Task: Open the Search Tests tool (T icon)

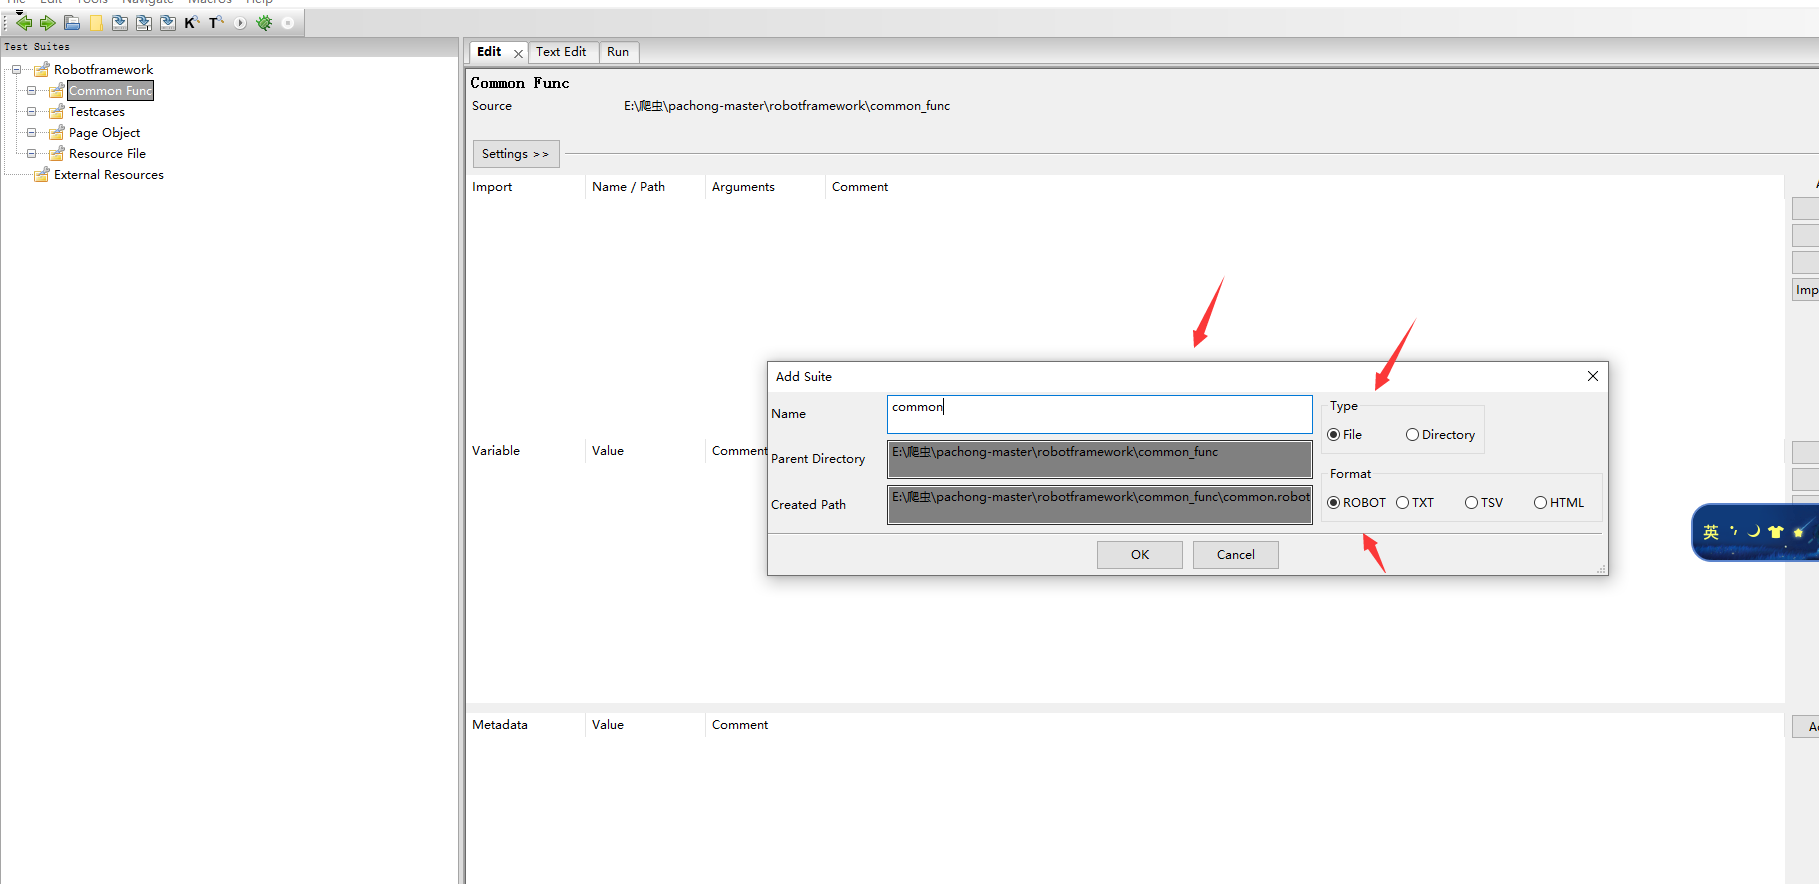Action: tap(216, 22)
